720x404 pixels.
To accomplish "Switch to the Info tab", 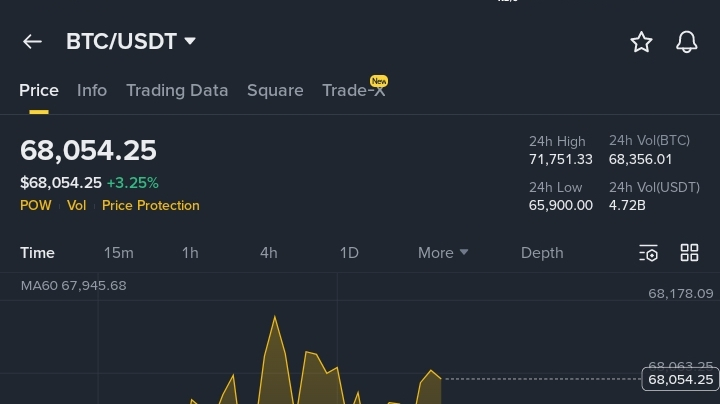I will [92, 90].
